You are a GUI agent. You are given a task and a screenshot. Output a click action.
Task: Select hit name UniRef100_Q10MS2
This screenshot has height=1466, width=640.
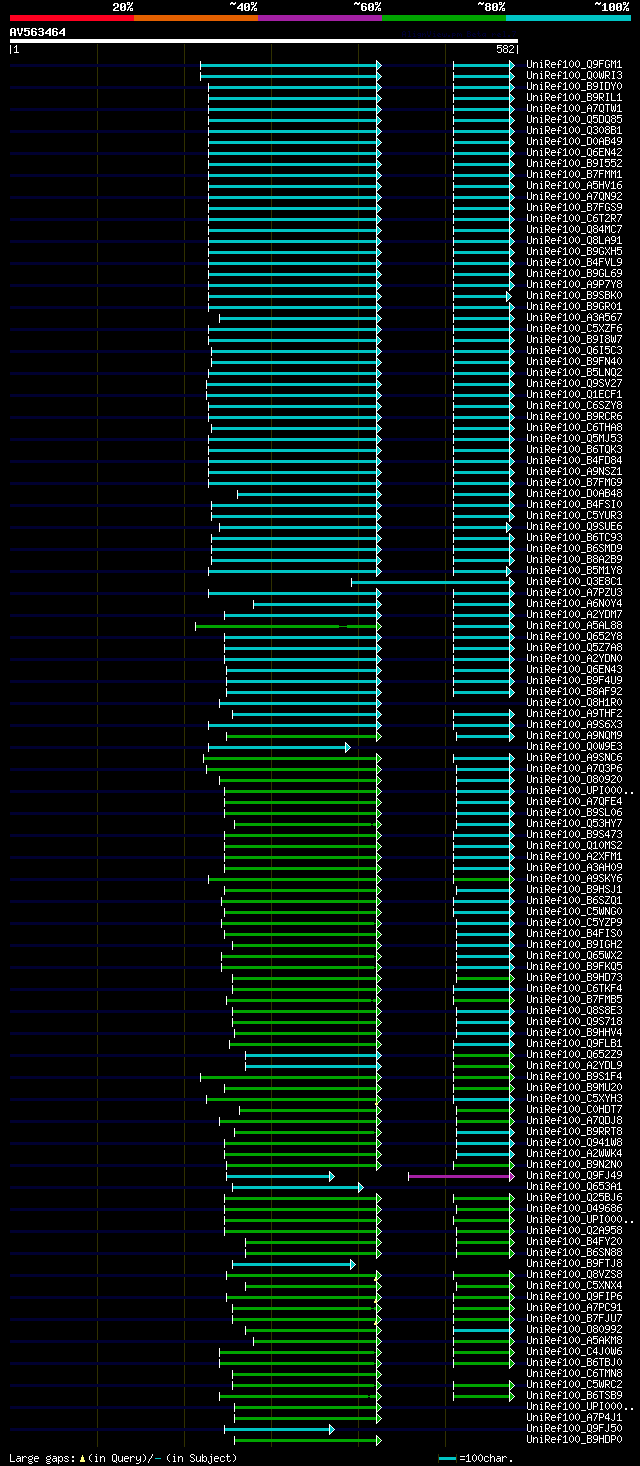click(574, 846)
